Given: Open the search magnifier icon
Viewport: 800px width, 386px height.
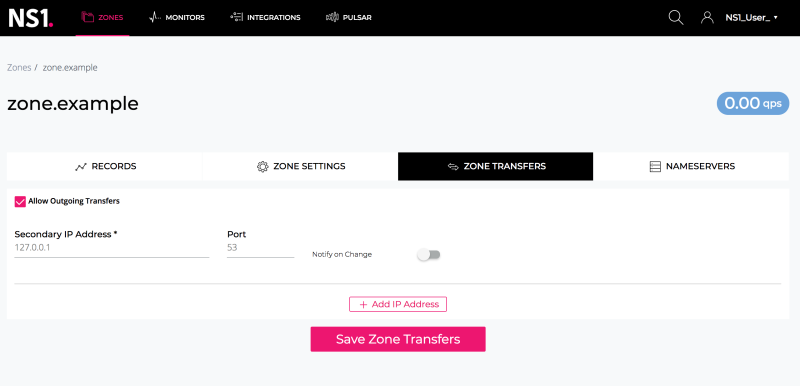Looking at the screenshot, I should pos(676,17).
